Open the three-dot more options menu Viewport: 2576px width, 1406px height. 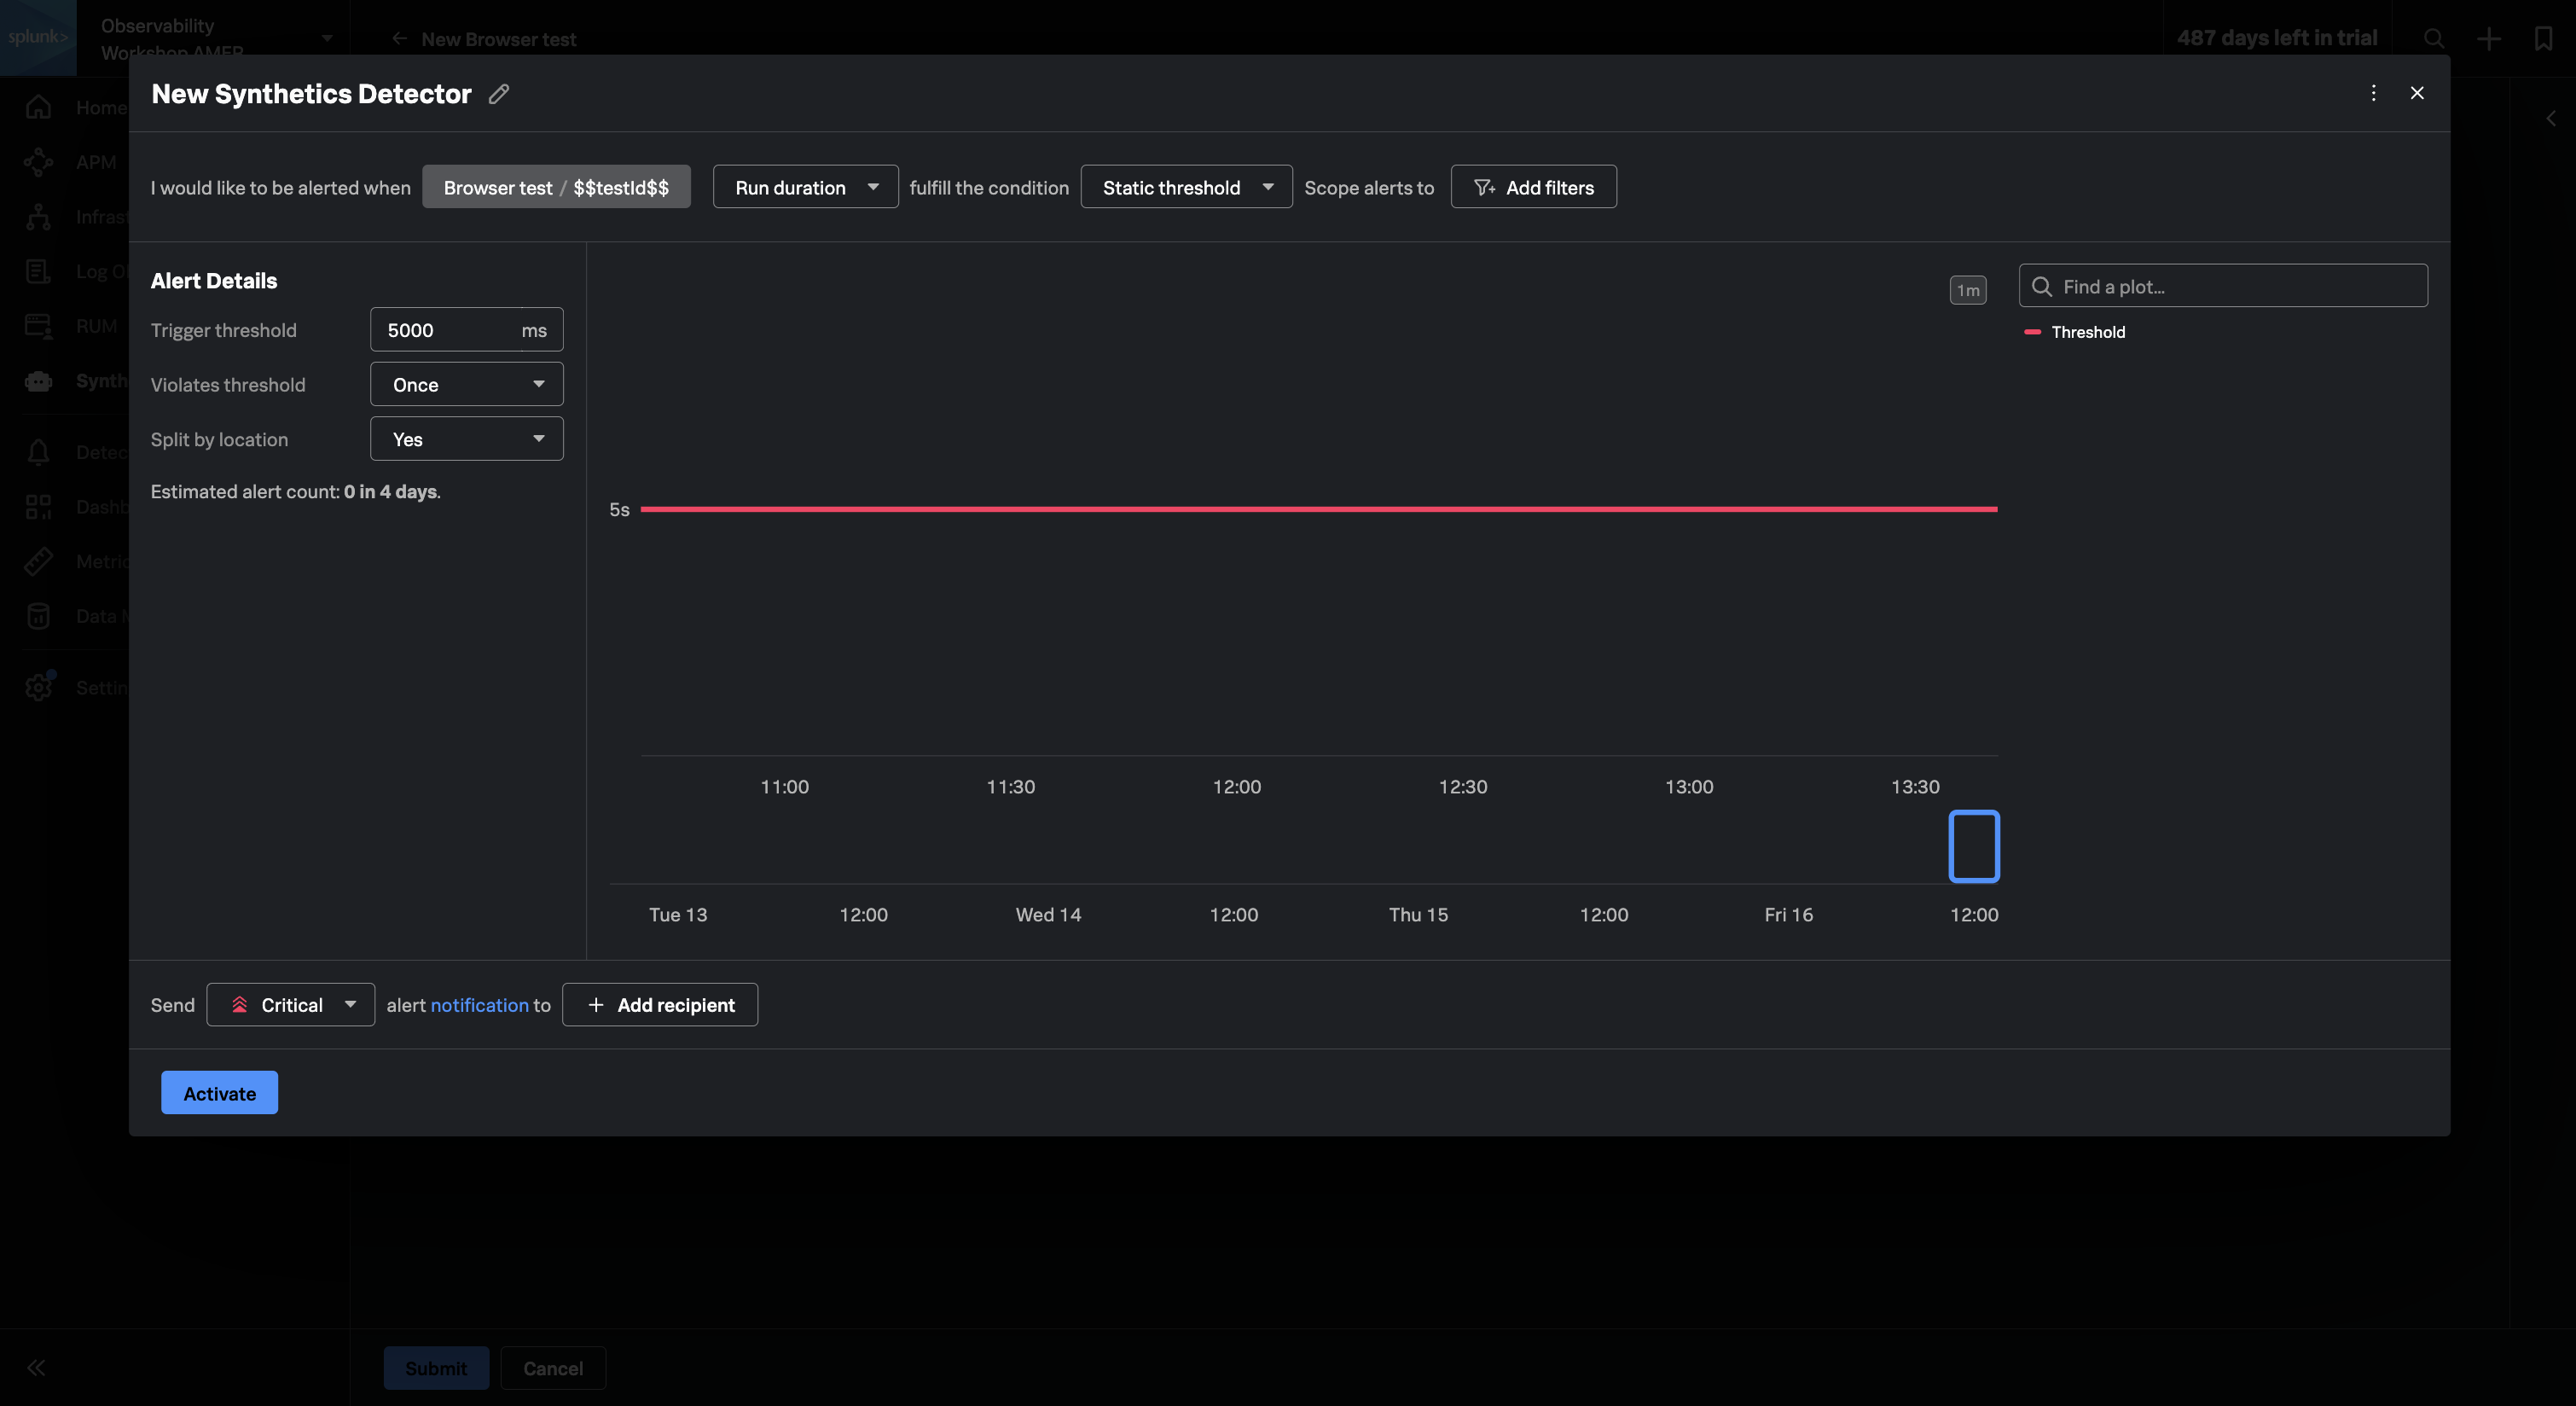pyautogui.click(x=2373, y=93)
